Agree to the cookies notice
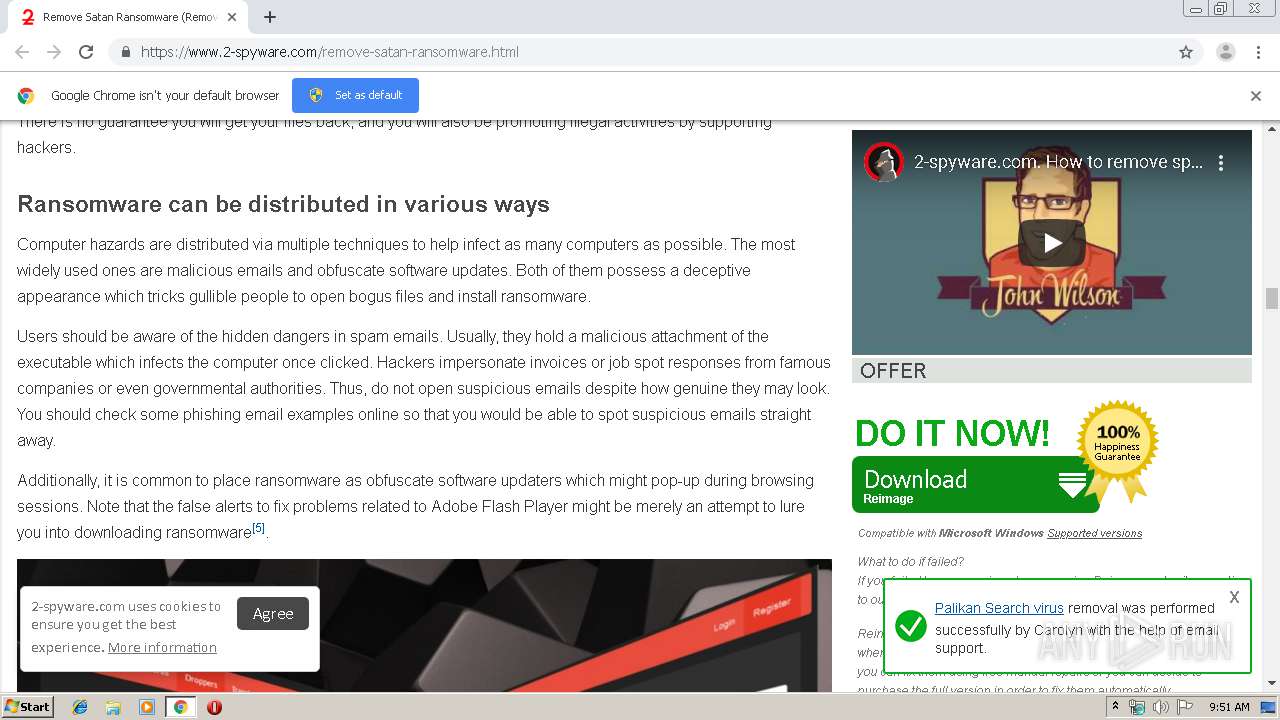1280x720 pixels. [x=273, y=613]
